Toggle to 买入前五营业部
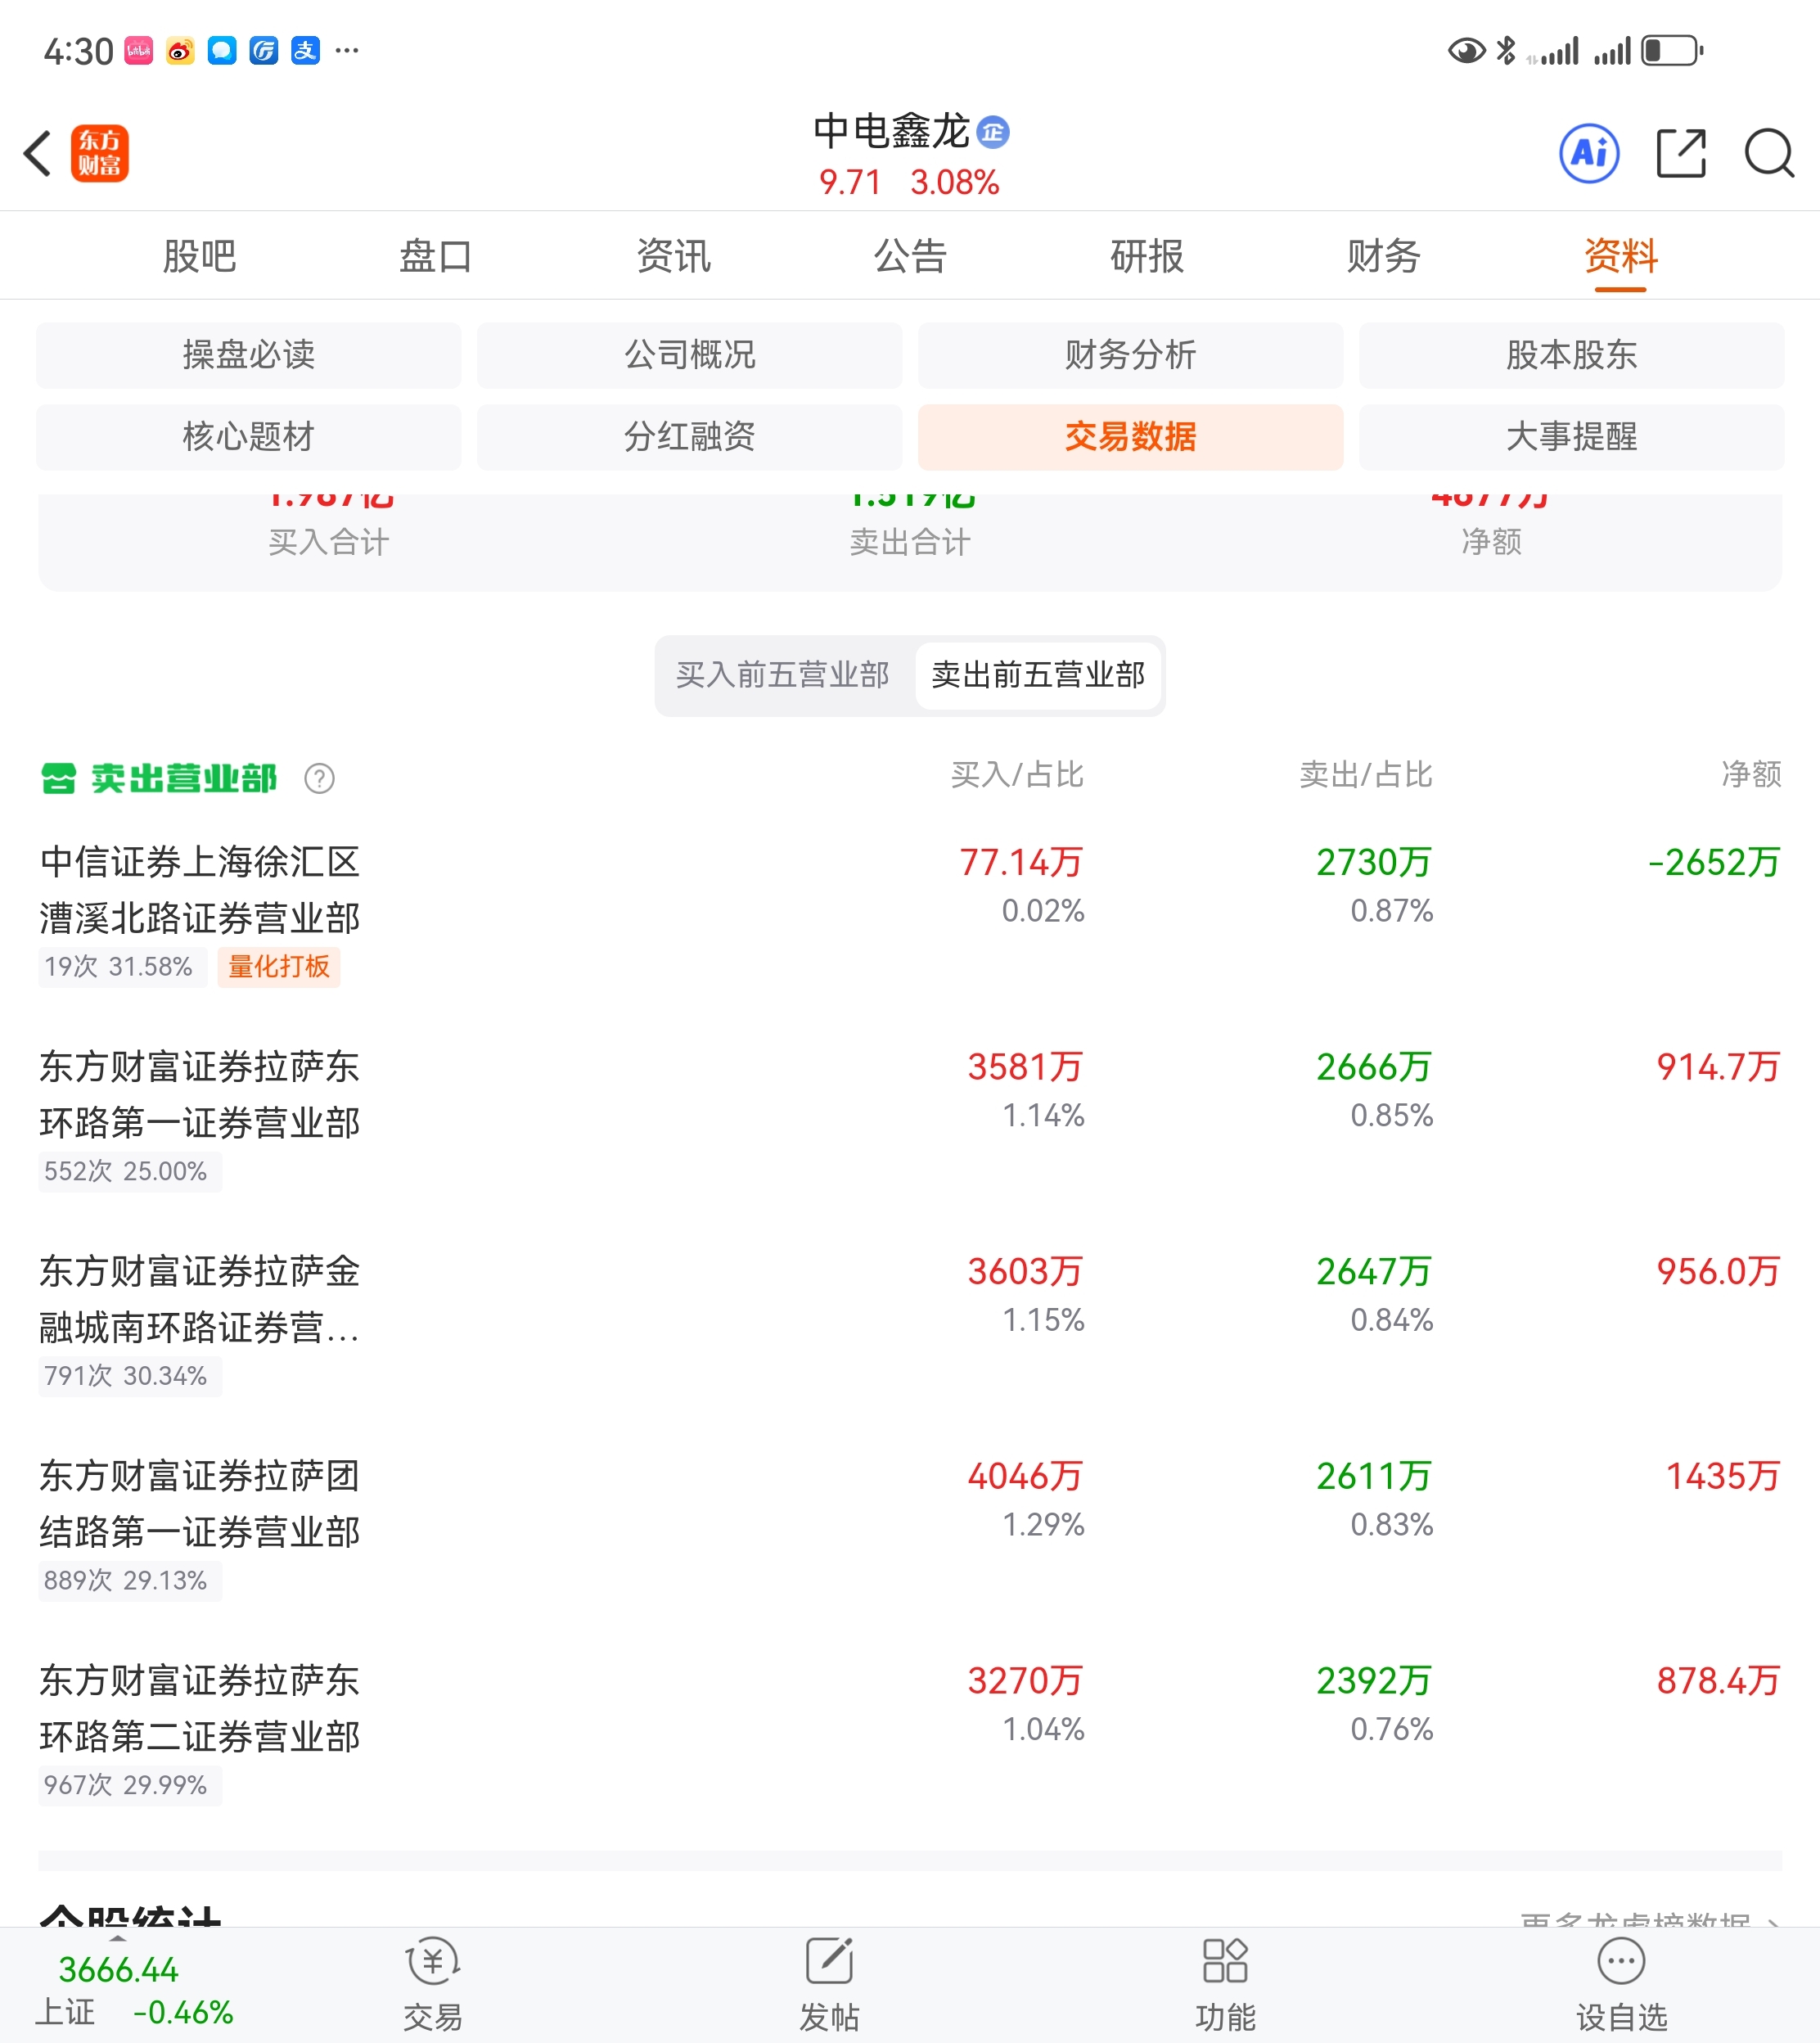Screen dimensions: 1820x2043 click(x=783, y=675)
